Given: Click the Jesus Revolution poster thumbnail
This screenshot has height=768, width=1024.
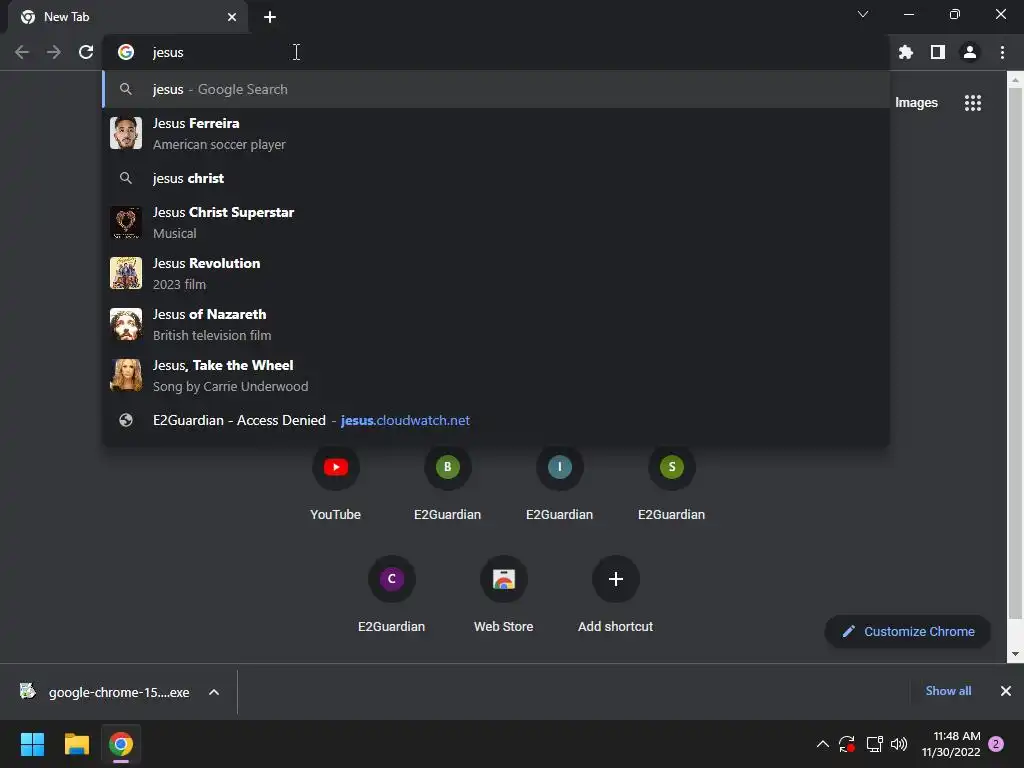Looking at the screenshot, I should pos(126,273).
